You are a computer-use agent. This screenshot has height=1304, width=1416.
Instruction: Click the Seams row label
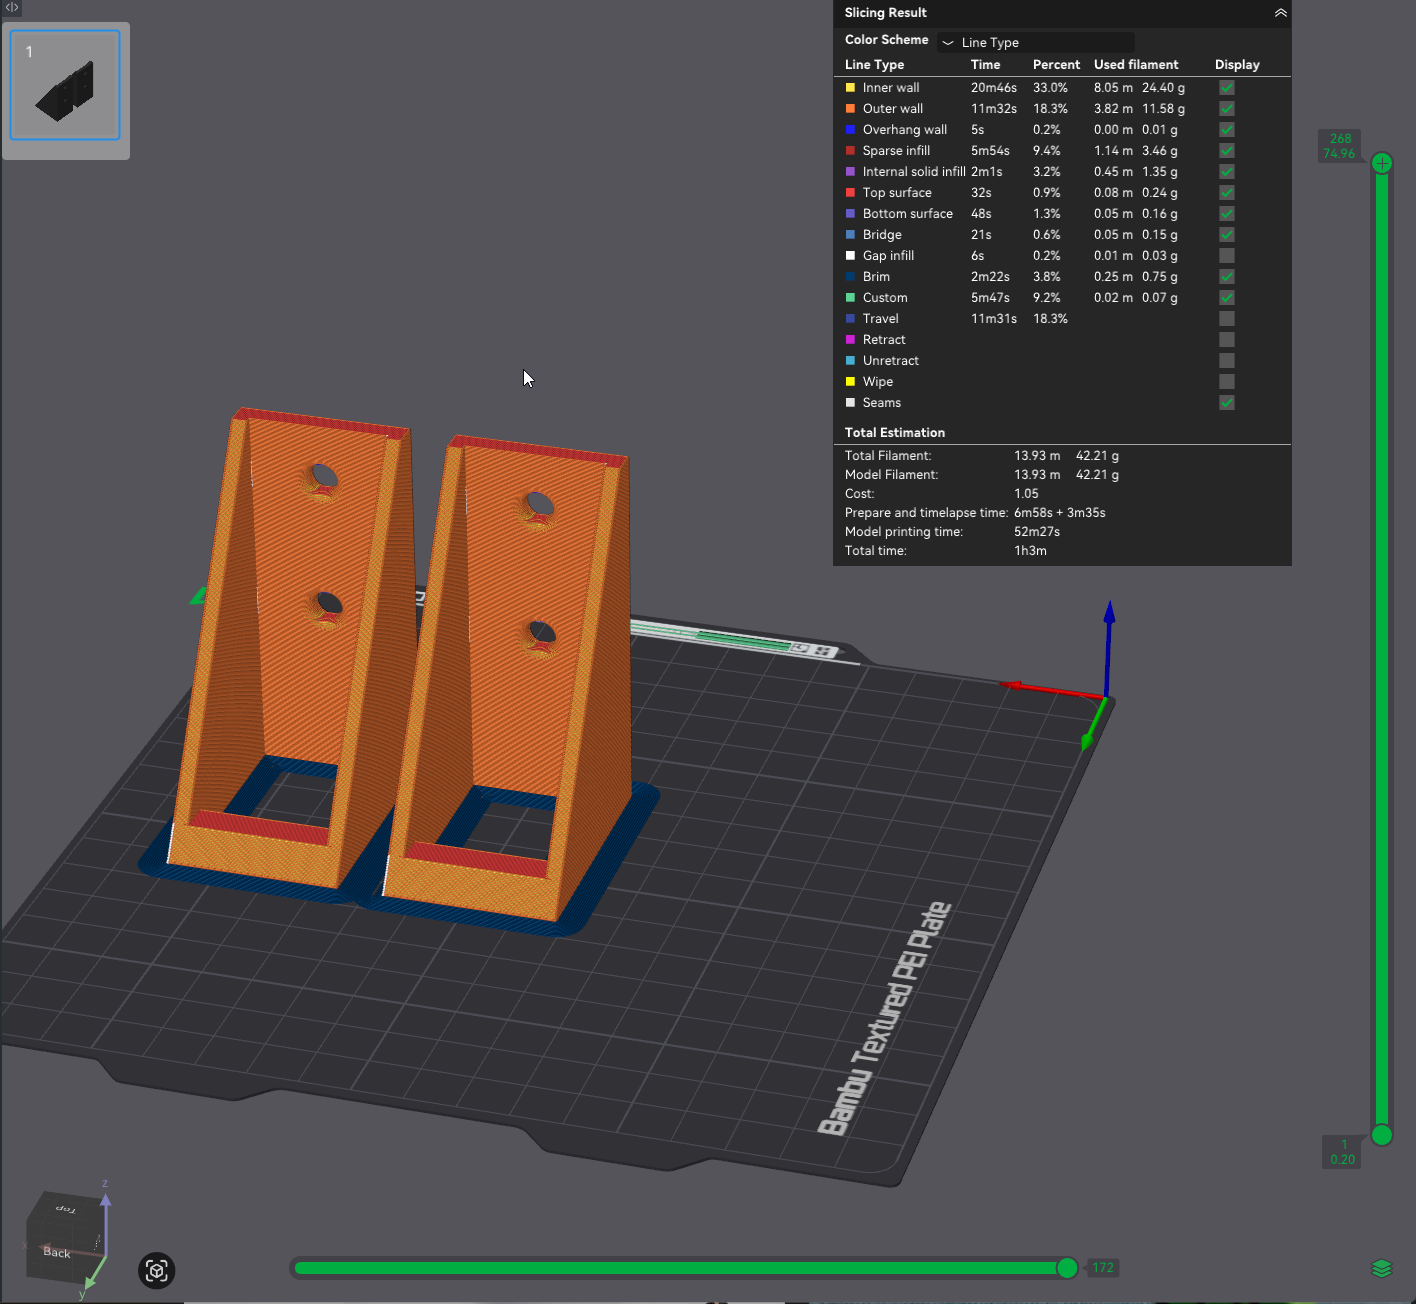(882, 403)
